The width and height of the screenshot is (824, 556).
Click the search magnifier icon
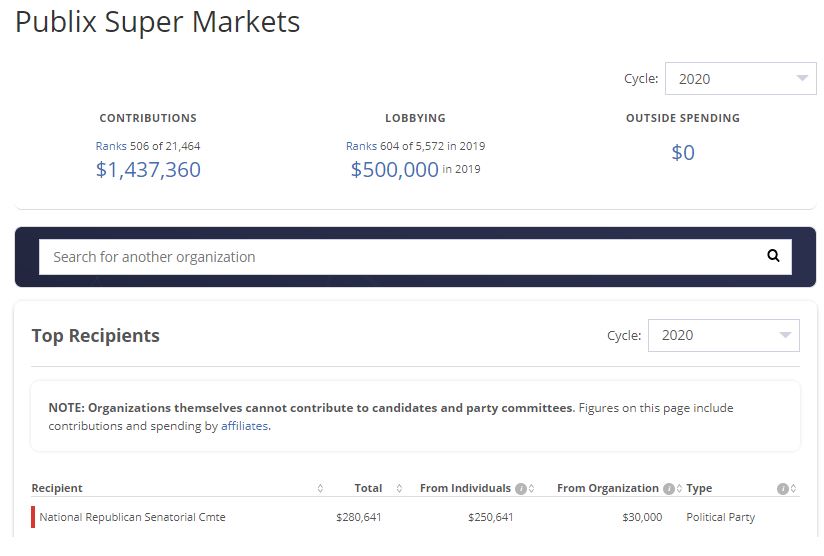[x=773, y=256]
